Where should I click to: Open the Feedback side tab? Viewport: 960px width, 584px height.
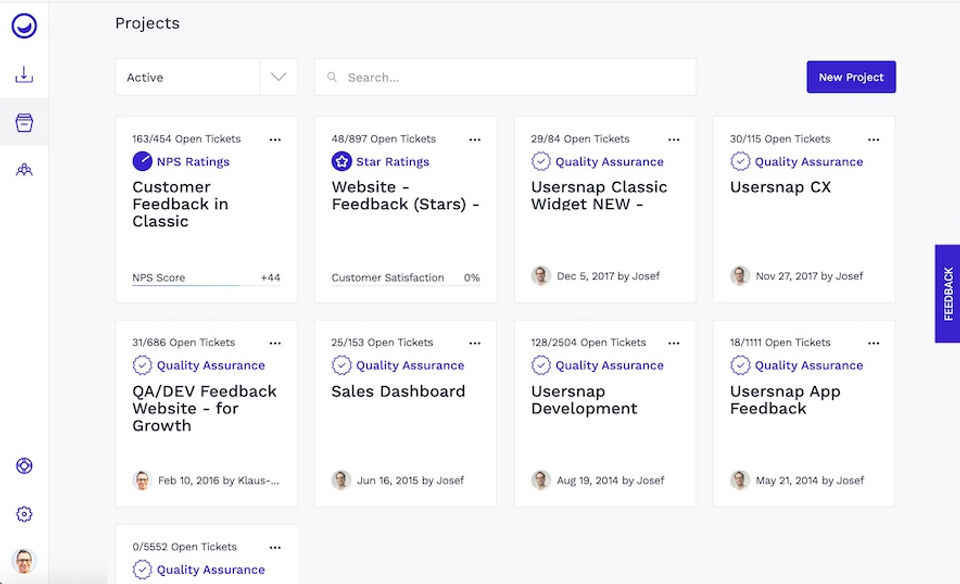pos(948,294)
